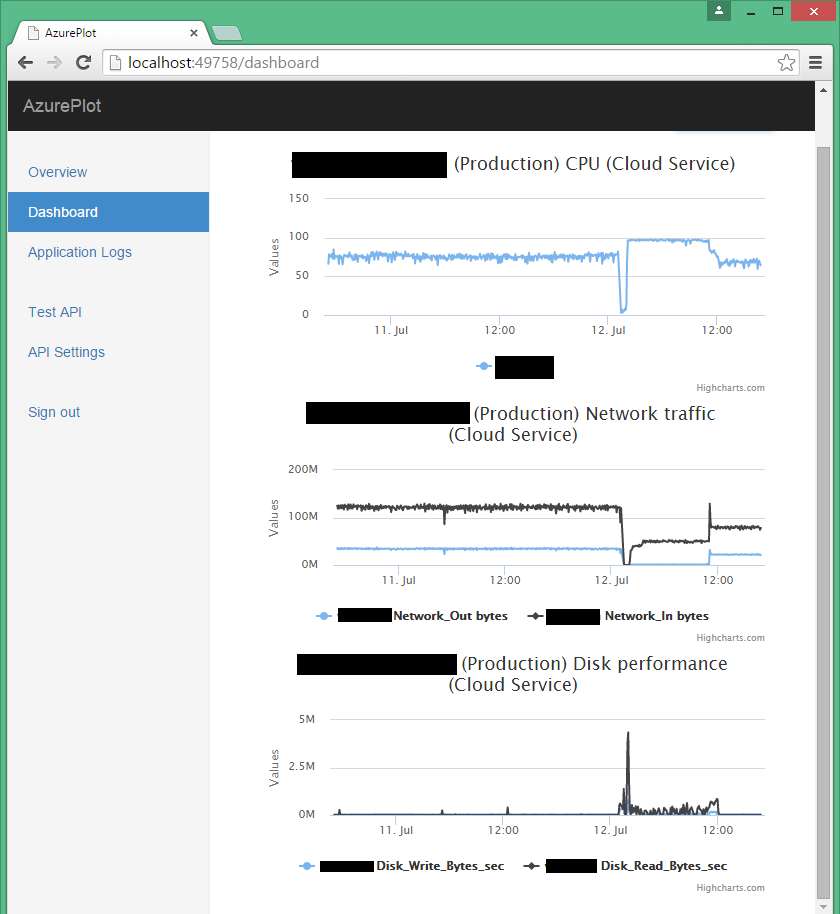The image size is (840, 914).
Task: Close the AzurePlot browser tab
Action: [x=194, y=33]
